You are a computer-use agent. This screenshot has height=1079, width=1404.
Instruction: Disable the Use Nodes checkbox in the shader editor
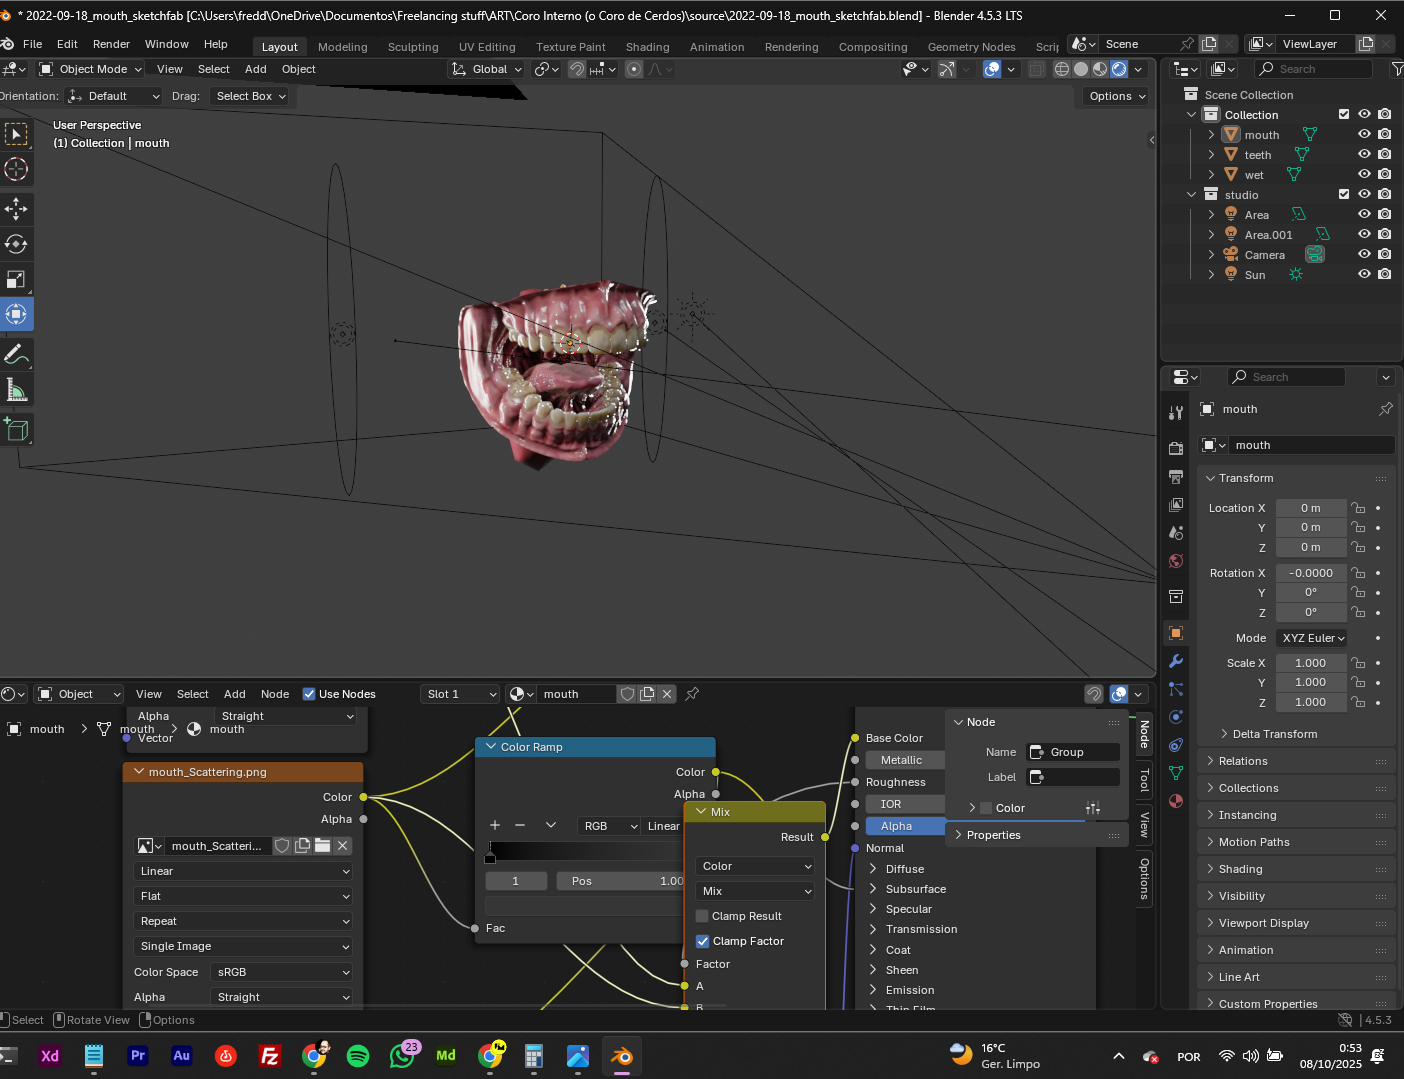pyautogui.click(x=310, y=693)
